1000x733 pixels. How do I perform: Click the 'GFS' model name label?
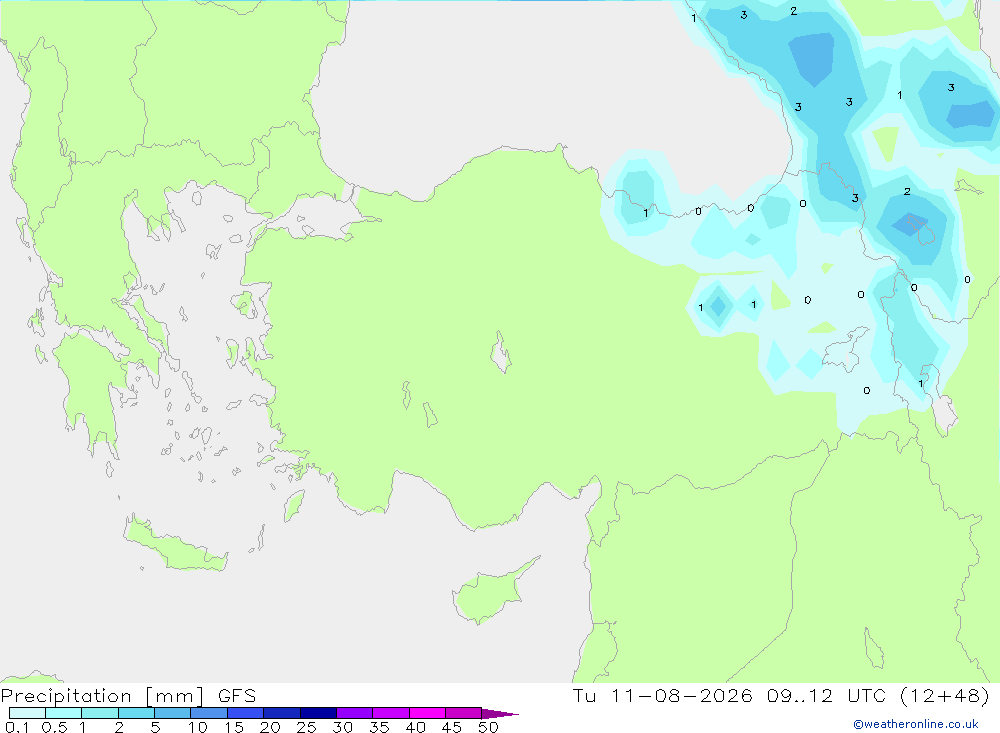pos(237,696)
